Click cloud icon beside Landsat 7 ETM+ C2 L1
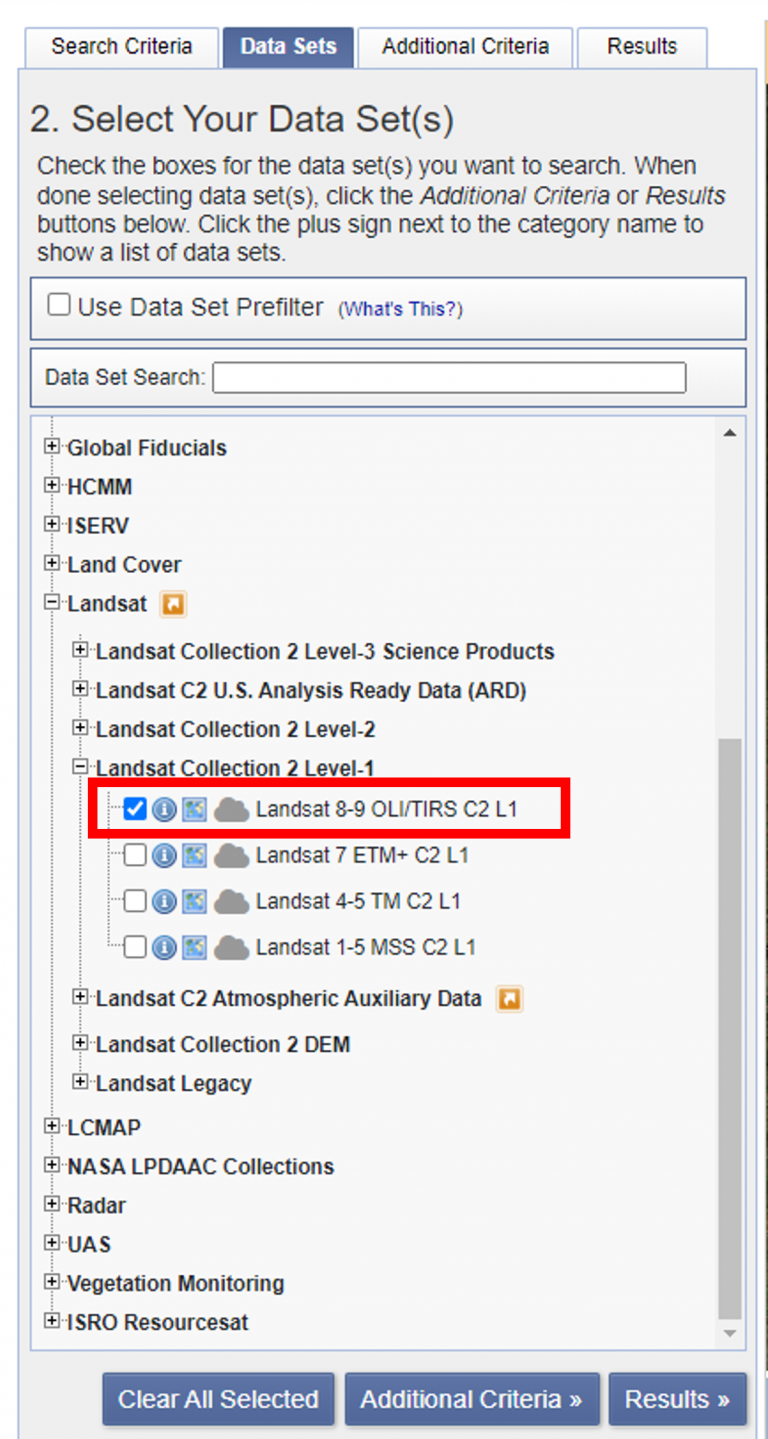Image resolution: width=768 pixels, height=1439 pixels. [232, 855]
